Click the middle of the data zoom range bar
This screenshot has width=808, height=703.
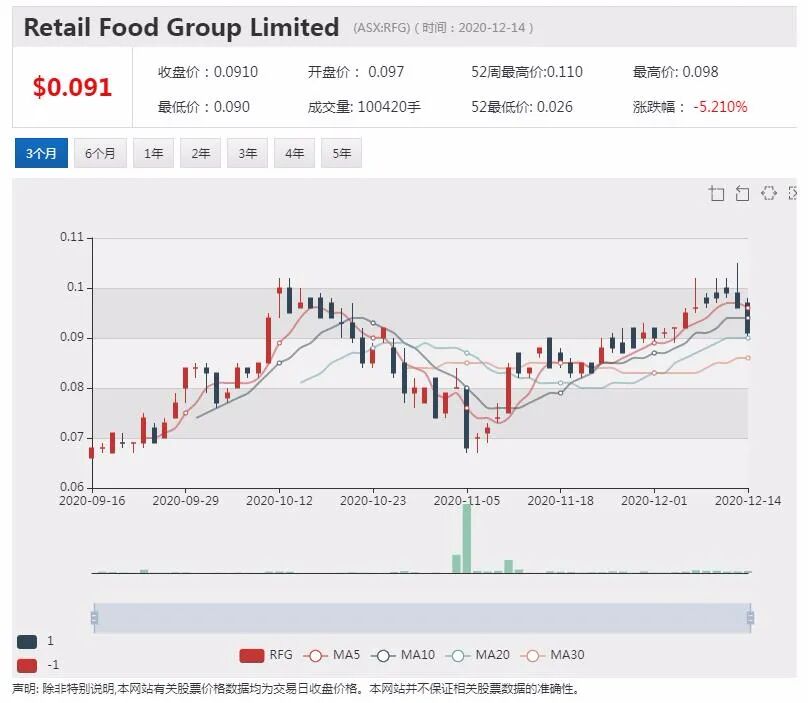(x=422, y=617)
